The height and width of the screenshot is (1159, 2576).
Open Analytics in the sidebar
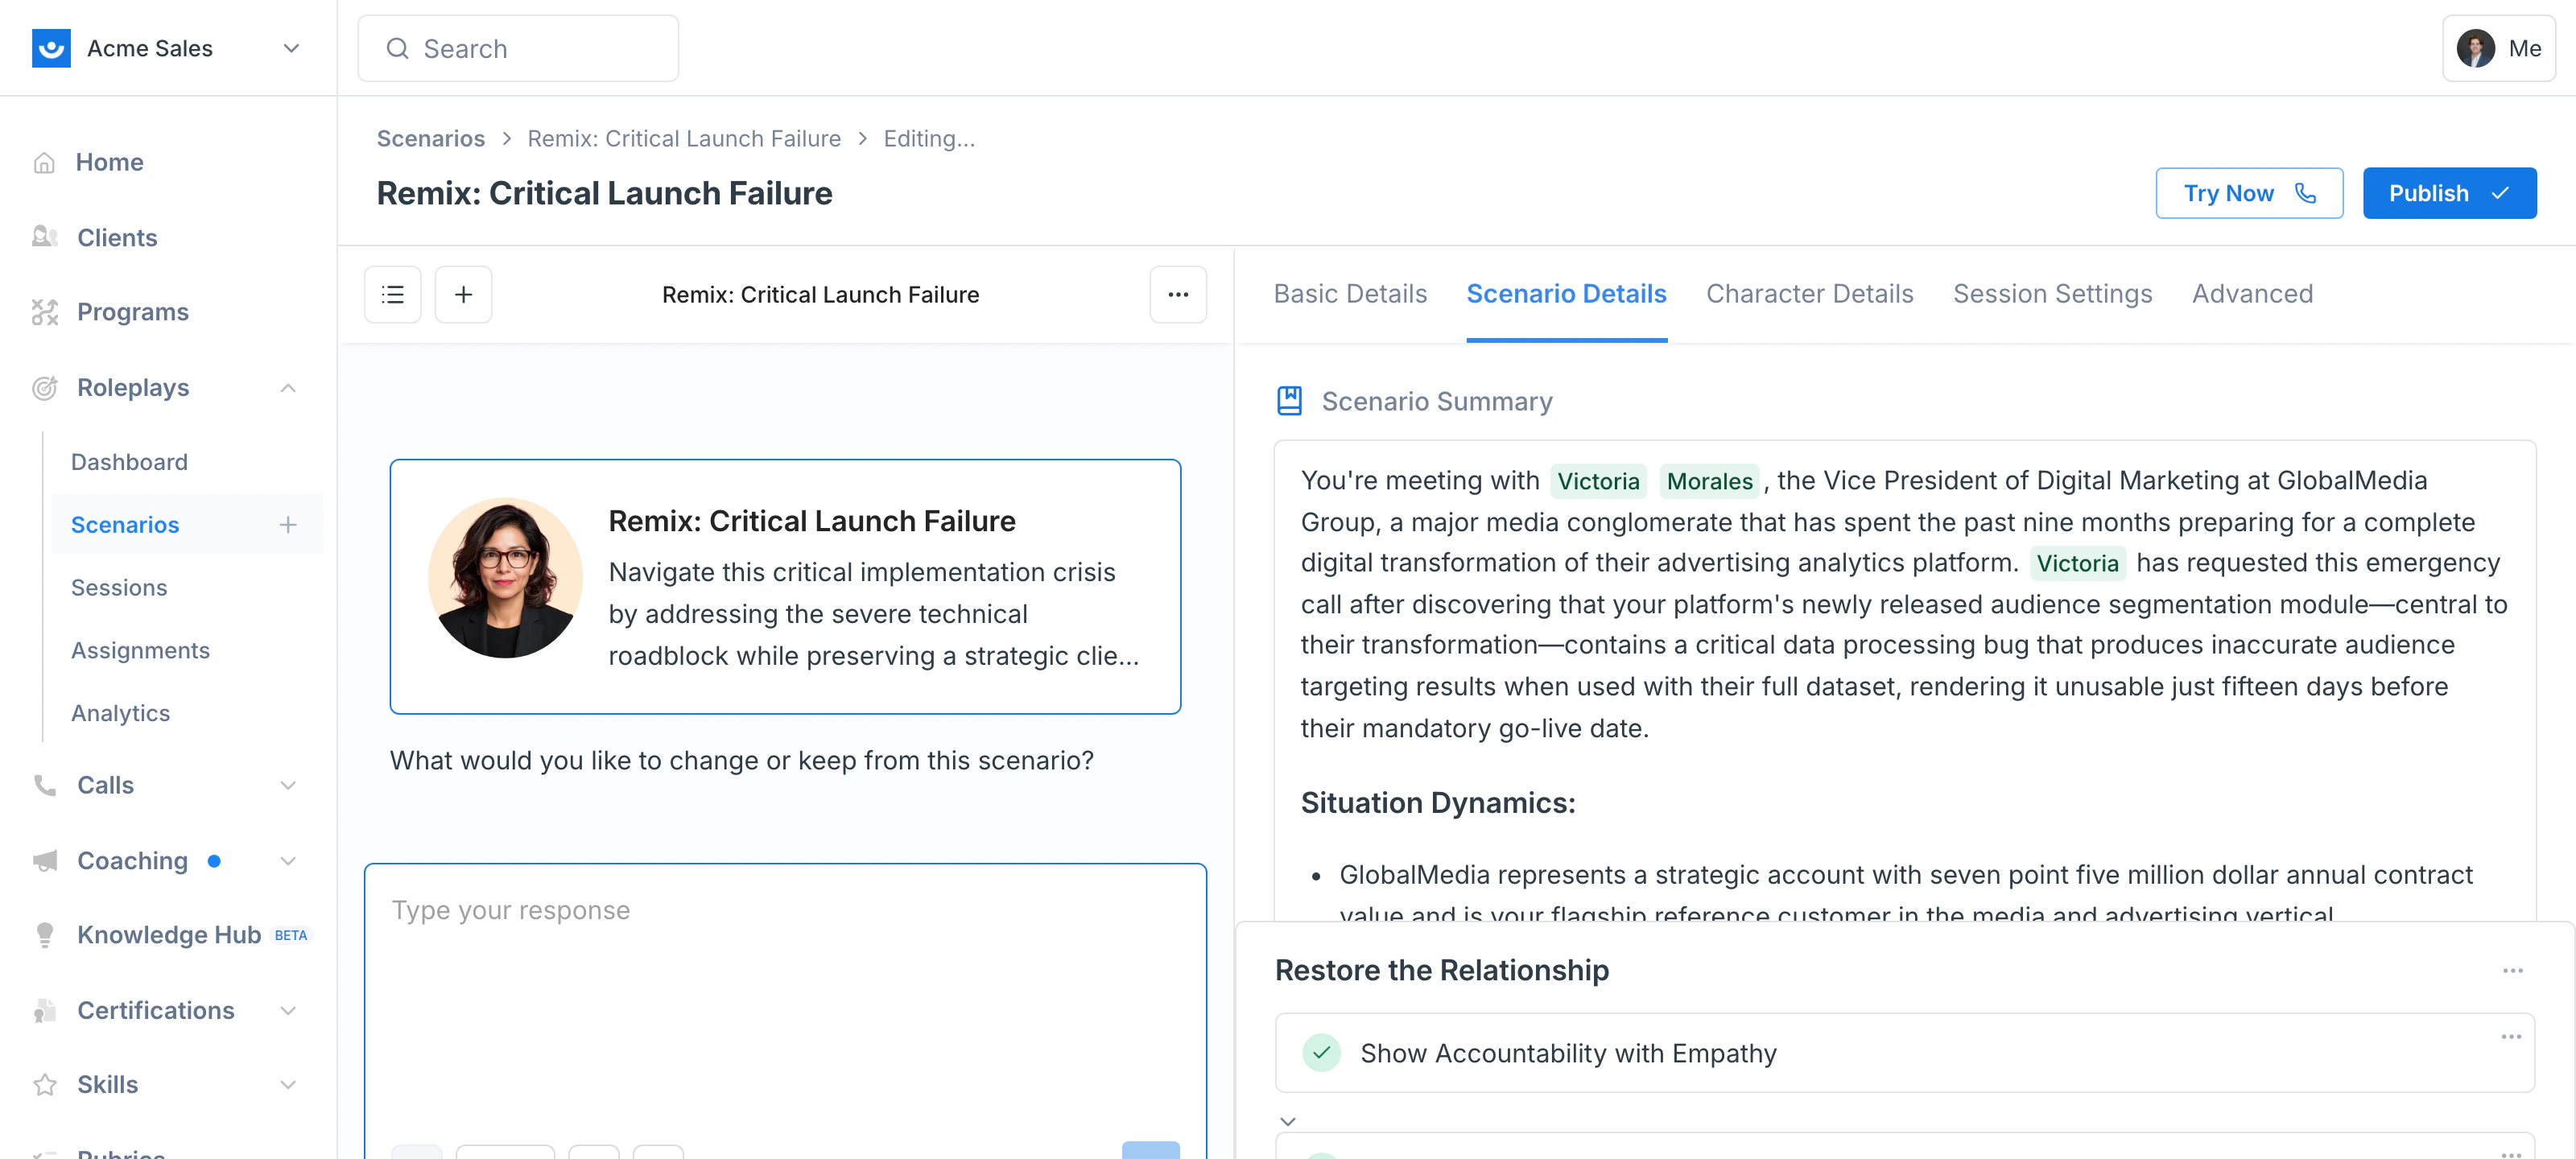click(x=121, y=714)
